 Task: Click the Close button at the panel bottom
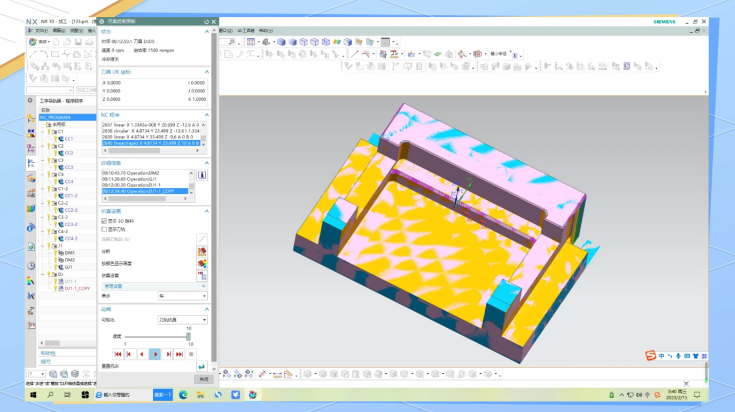203,379
